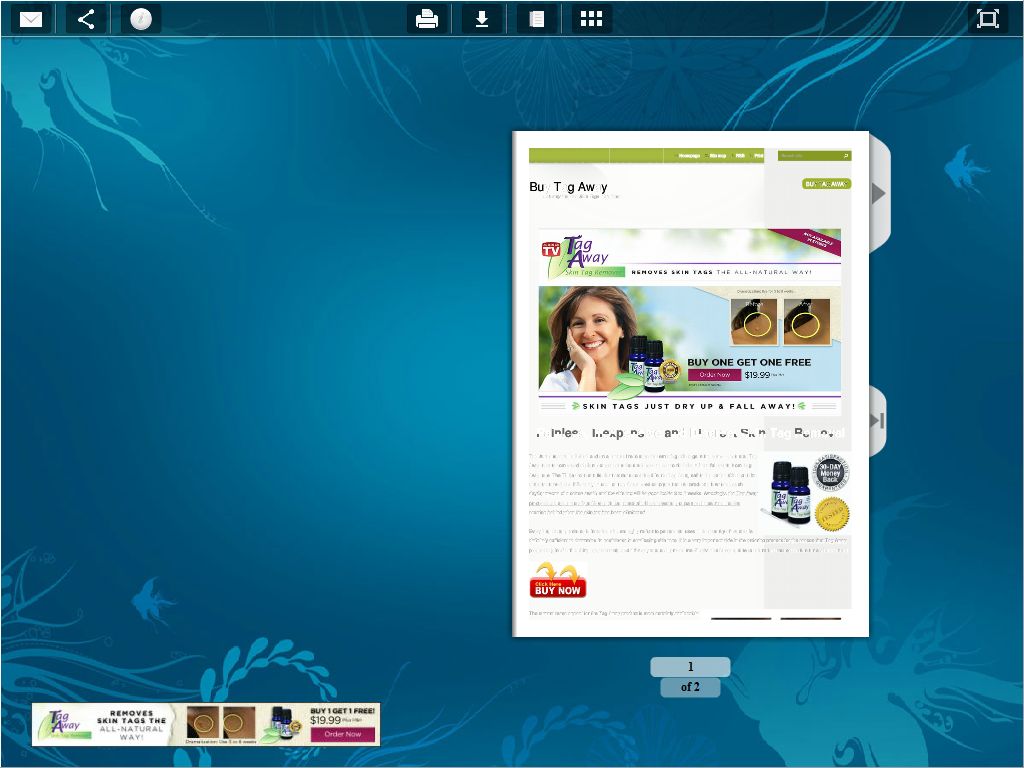The image size is (1024, 768).
Task: Open the Tag Away banner ad at bottom
Action: point(206,724)
